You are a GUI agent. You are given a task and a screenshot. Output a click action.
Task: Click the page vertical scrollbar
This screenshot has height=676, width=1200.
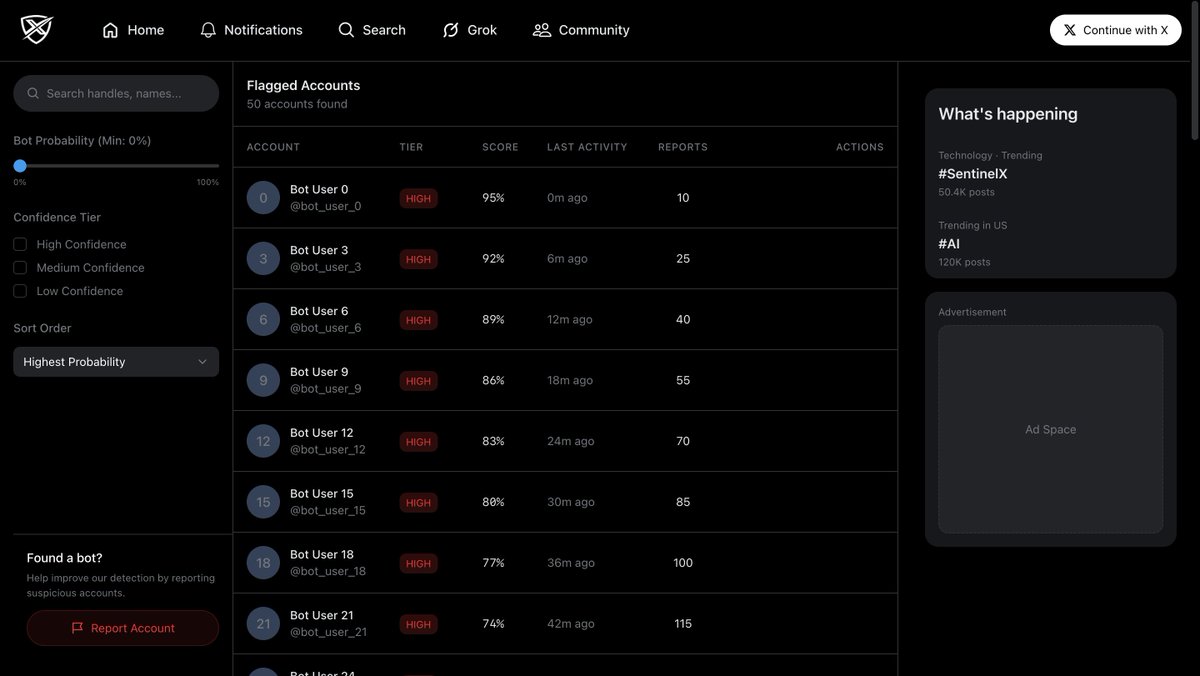click(x=1194, y=70)
